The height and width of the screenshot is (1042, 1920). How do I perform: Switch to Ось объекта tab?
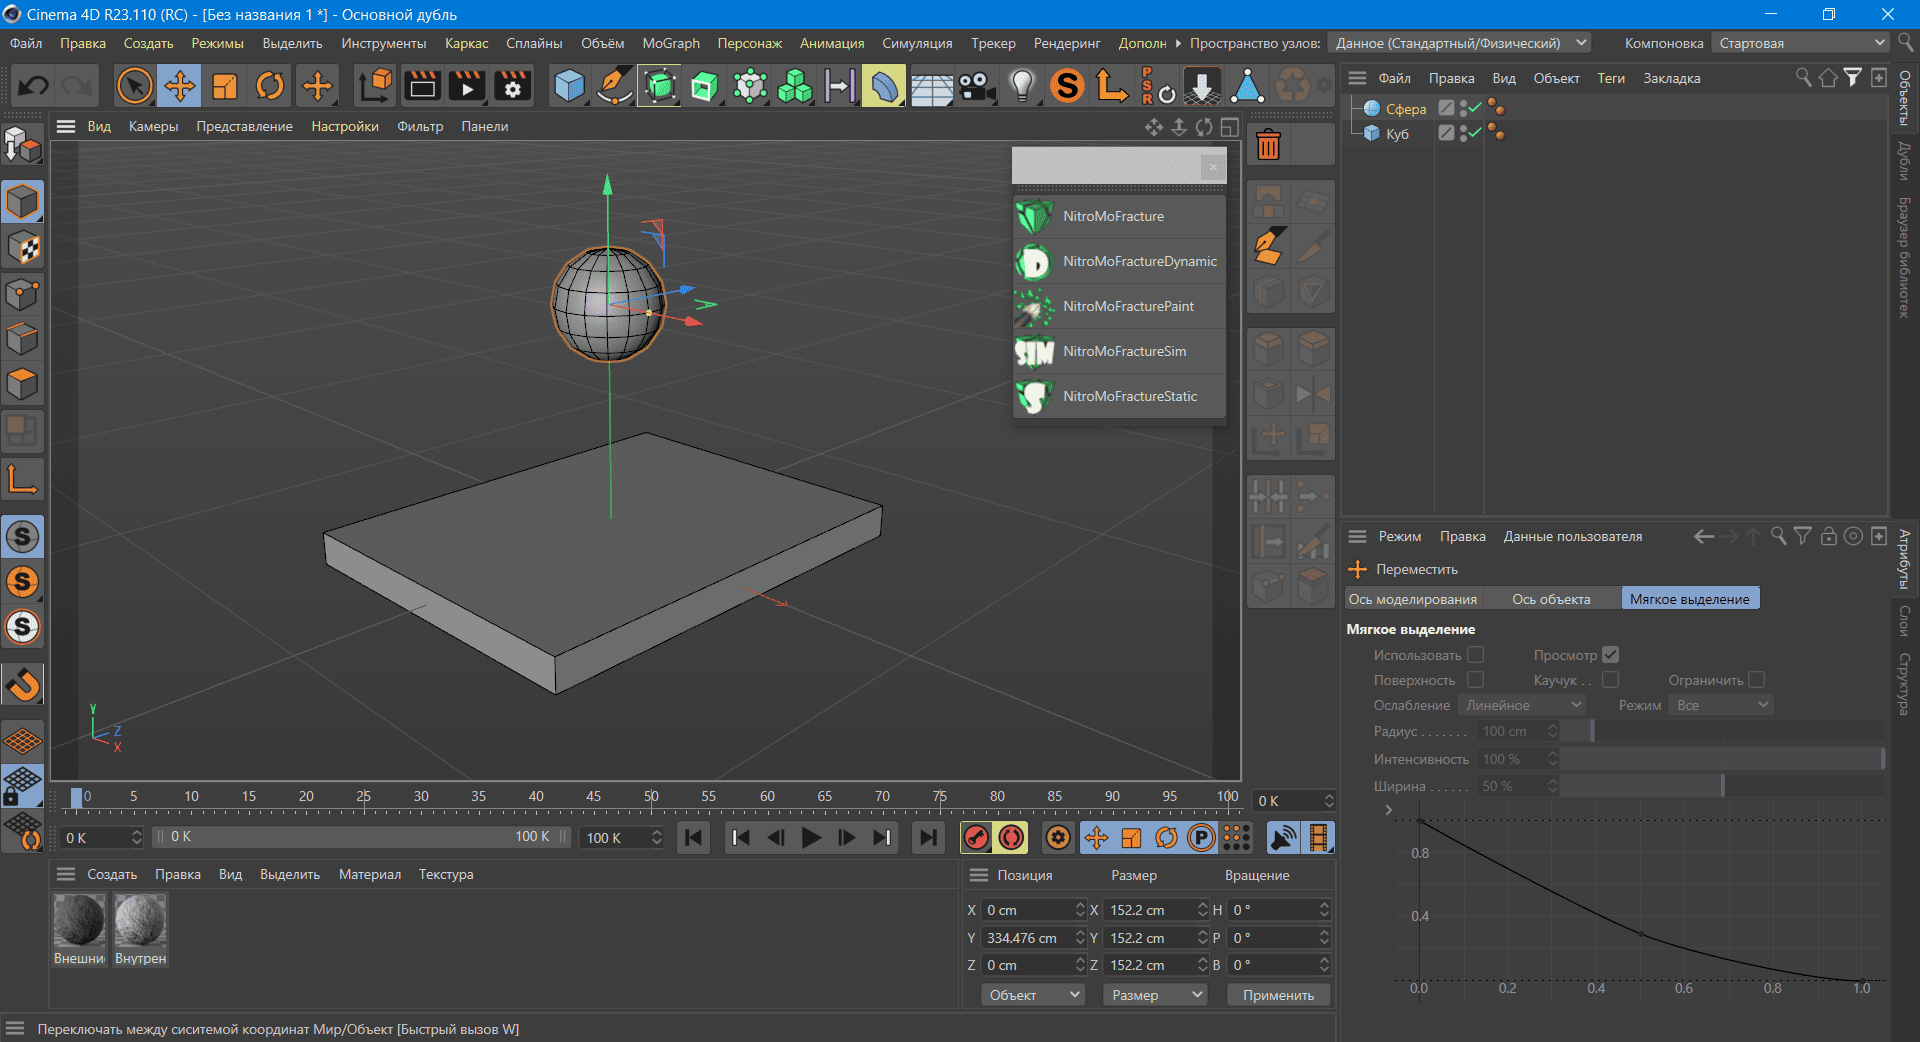point(1551,599)
